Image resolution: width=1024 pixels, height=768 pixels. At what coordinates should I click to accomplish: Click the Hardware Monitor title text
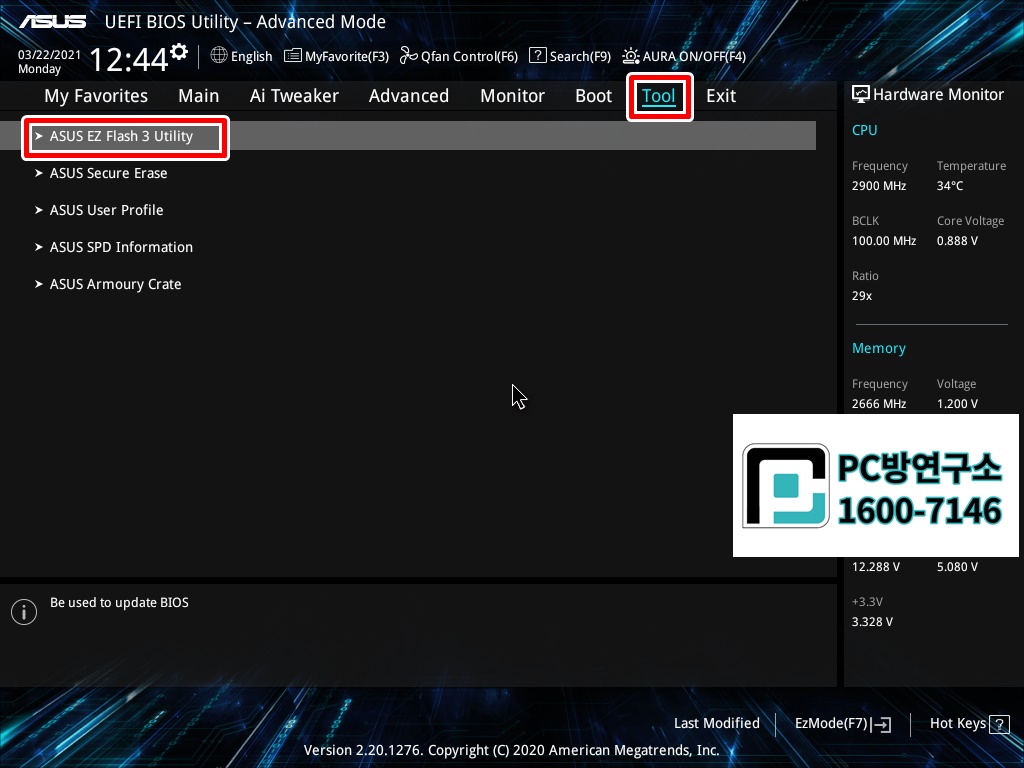click(x=938, y=95)
